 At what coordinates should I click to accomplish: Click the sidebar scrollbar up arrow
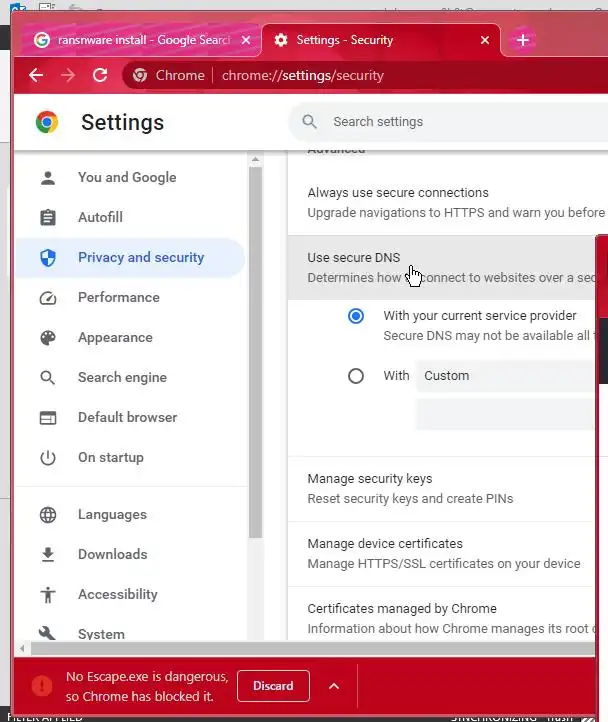pos(256,160)
